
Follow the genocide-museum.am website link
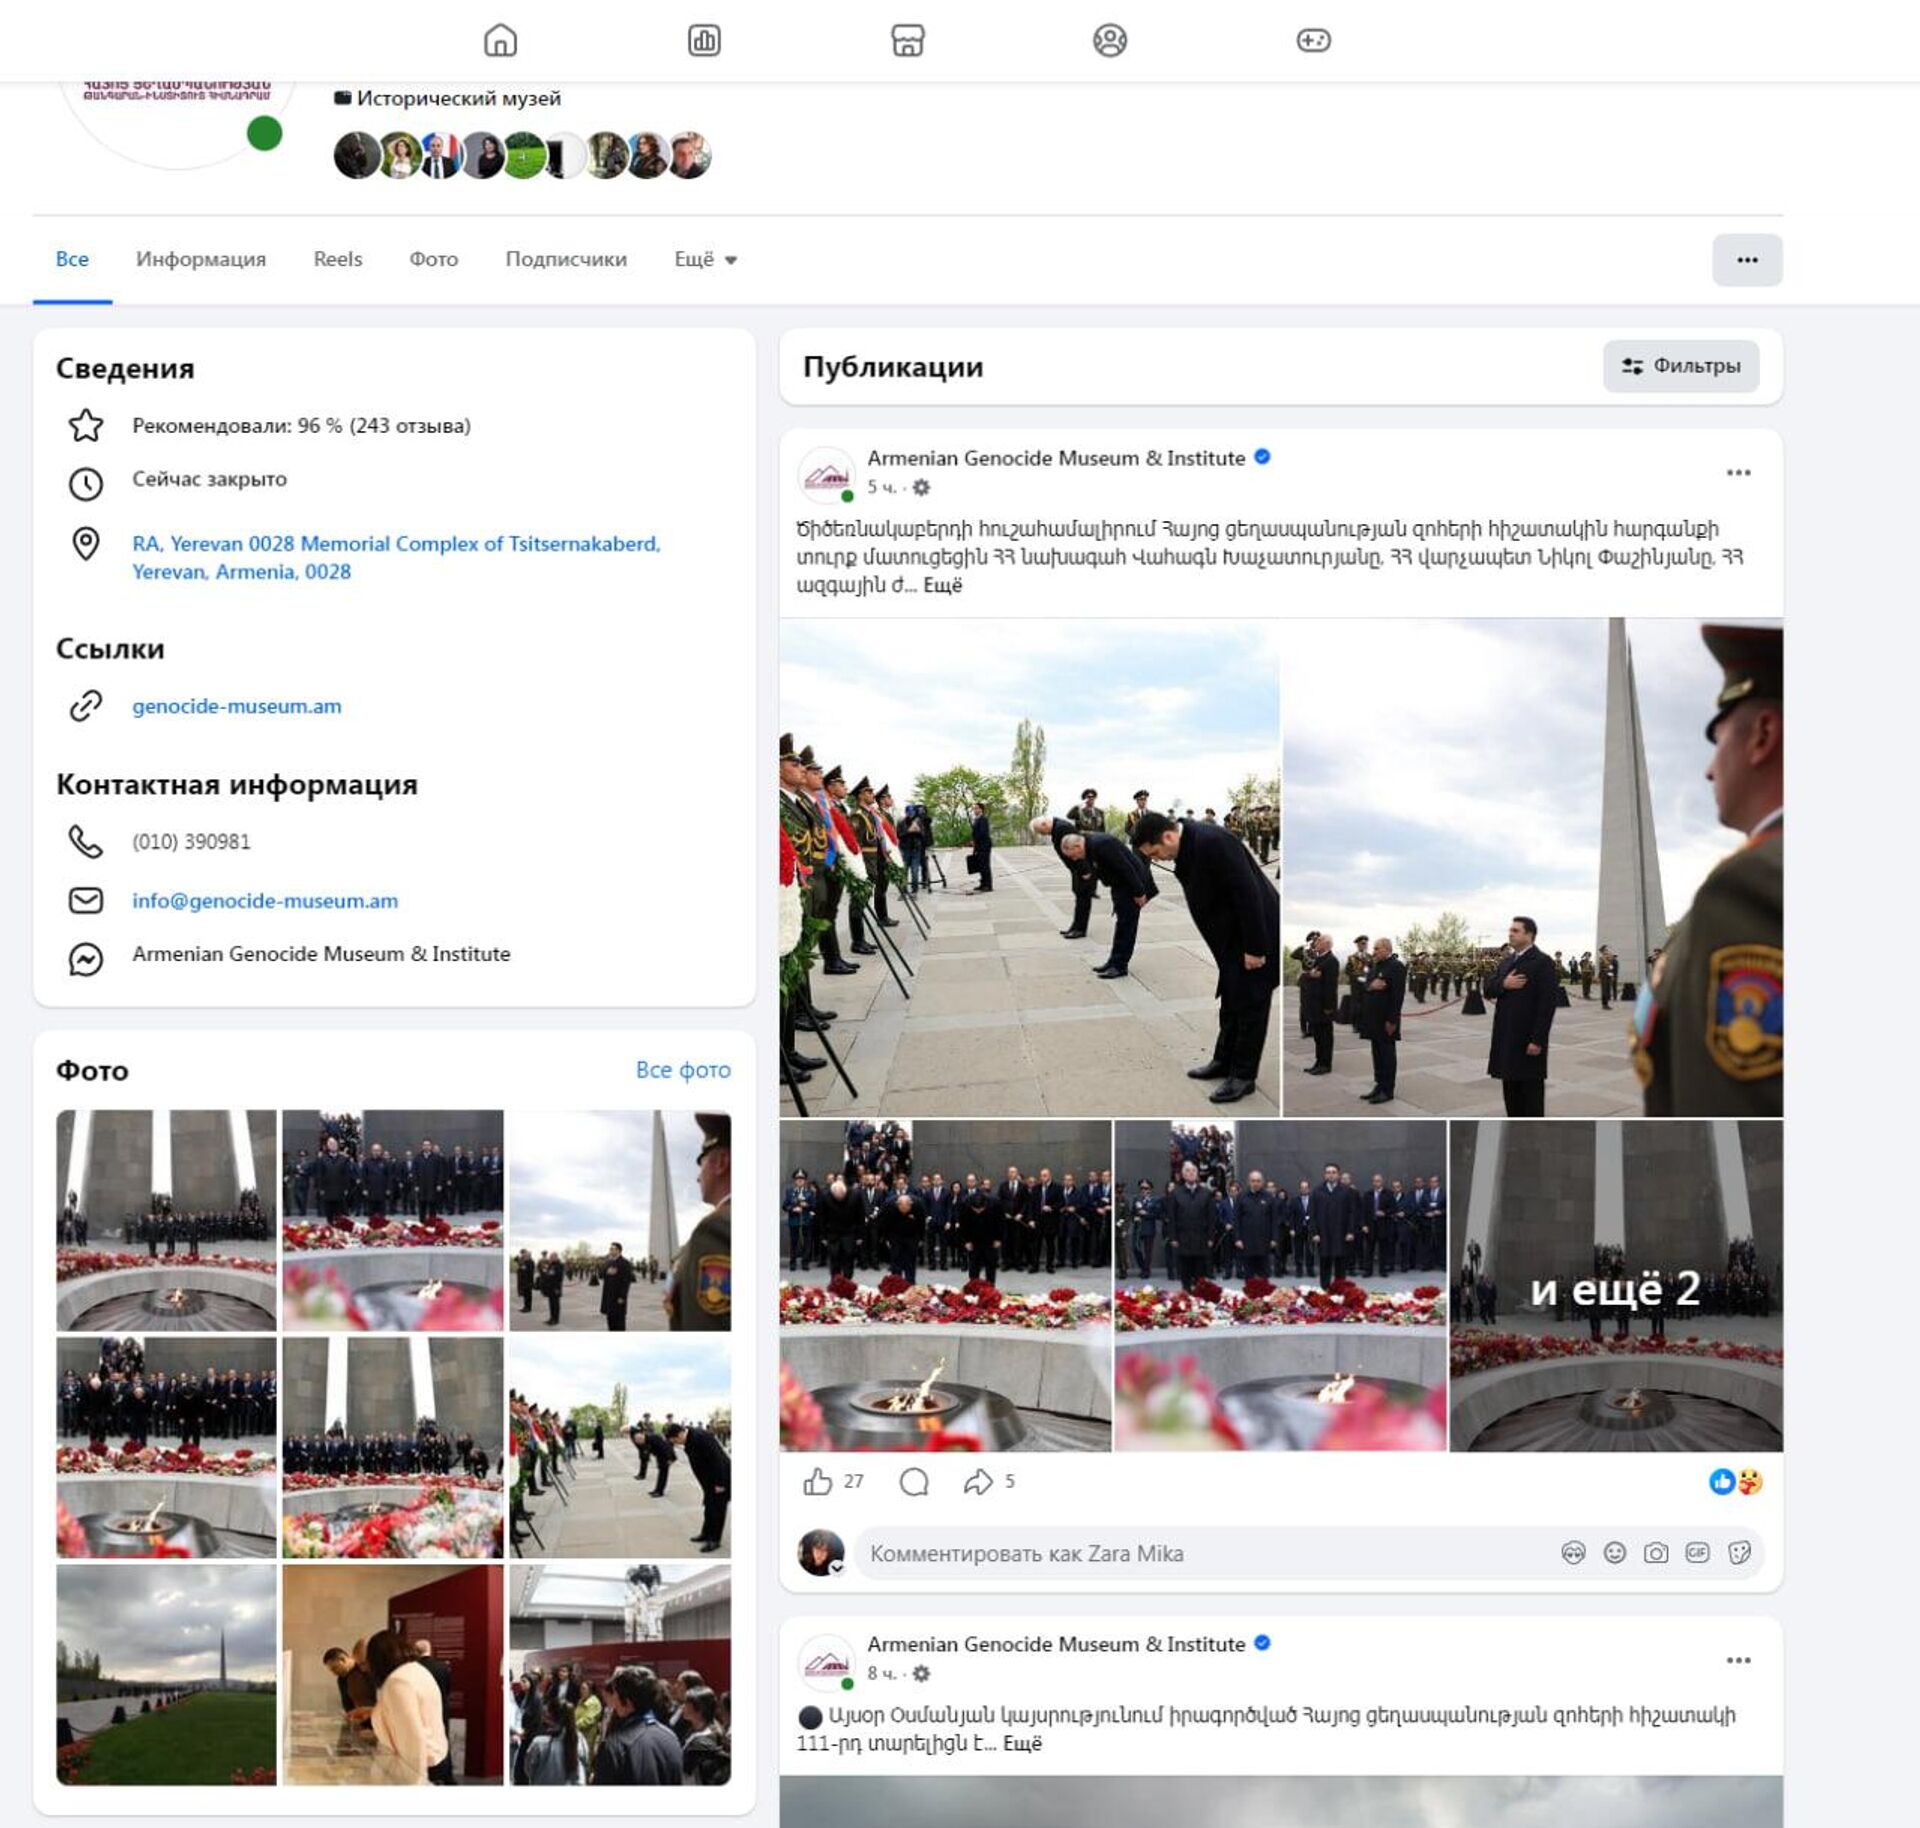(237, 706)
